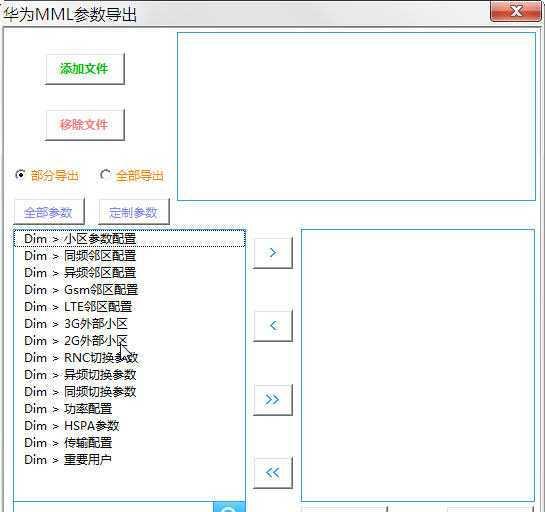Image resolution: width=545 pixels, height=512 pixels.
Task: Click the double right arrow add-all button
Action: (x=273, y=400)
